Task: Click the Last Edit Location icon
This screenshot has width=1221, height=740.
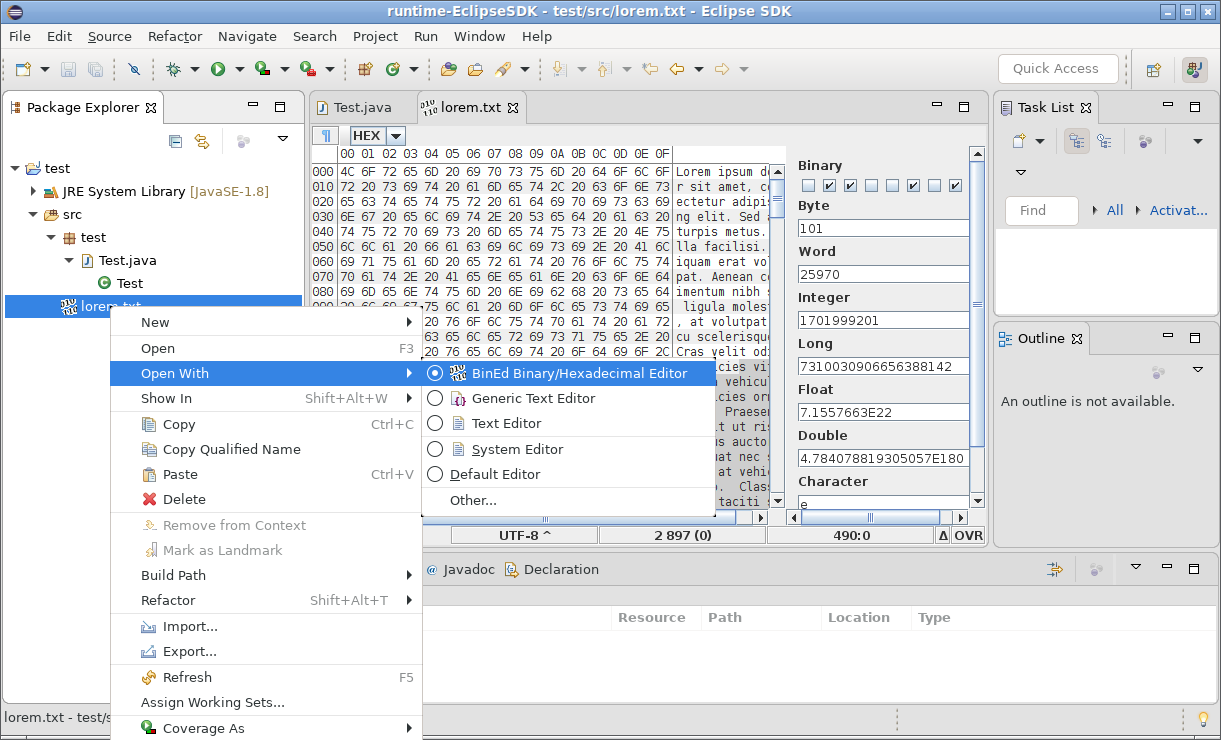Action: (x=650, y=69)
